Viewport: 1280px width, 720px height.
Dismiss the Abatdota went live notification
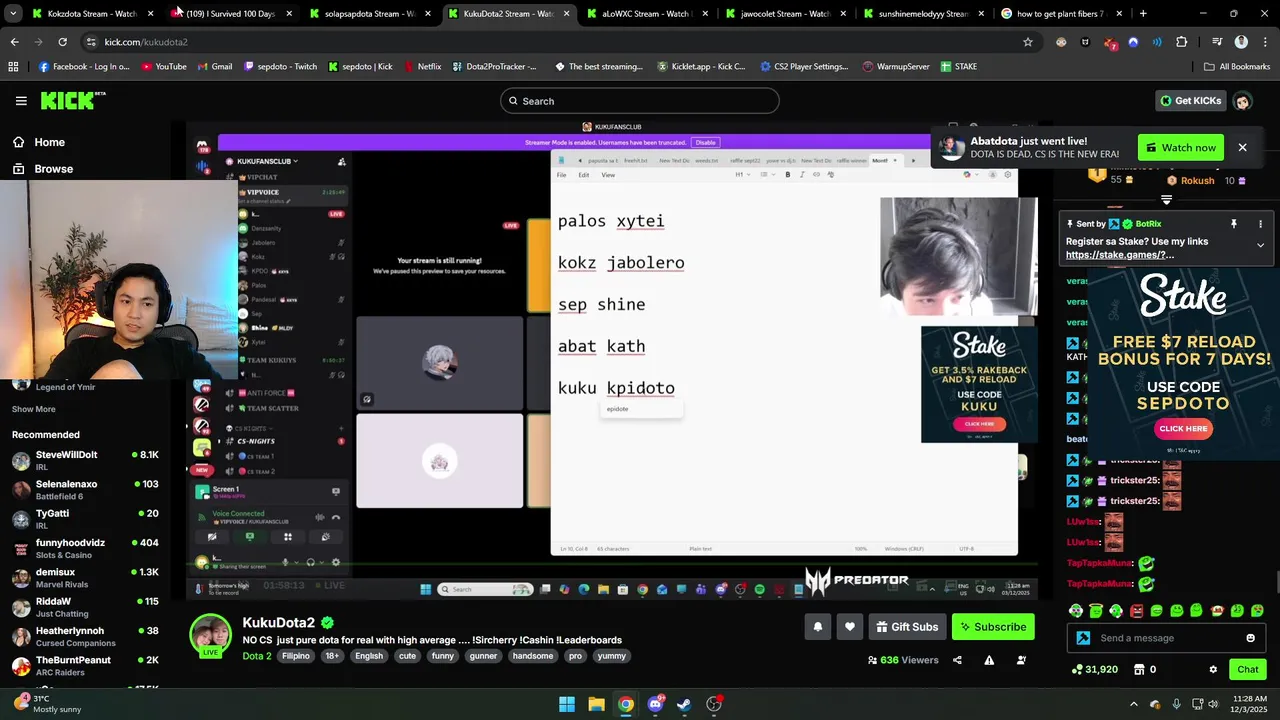pos(1242,147)
